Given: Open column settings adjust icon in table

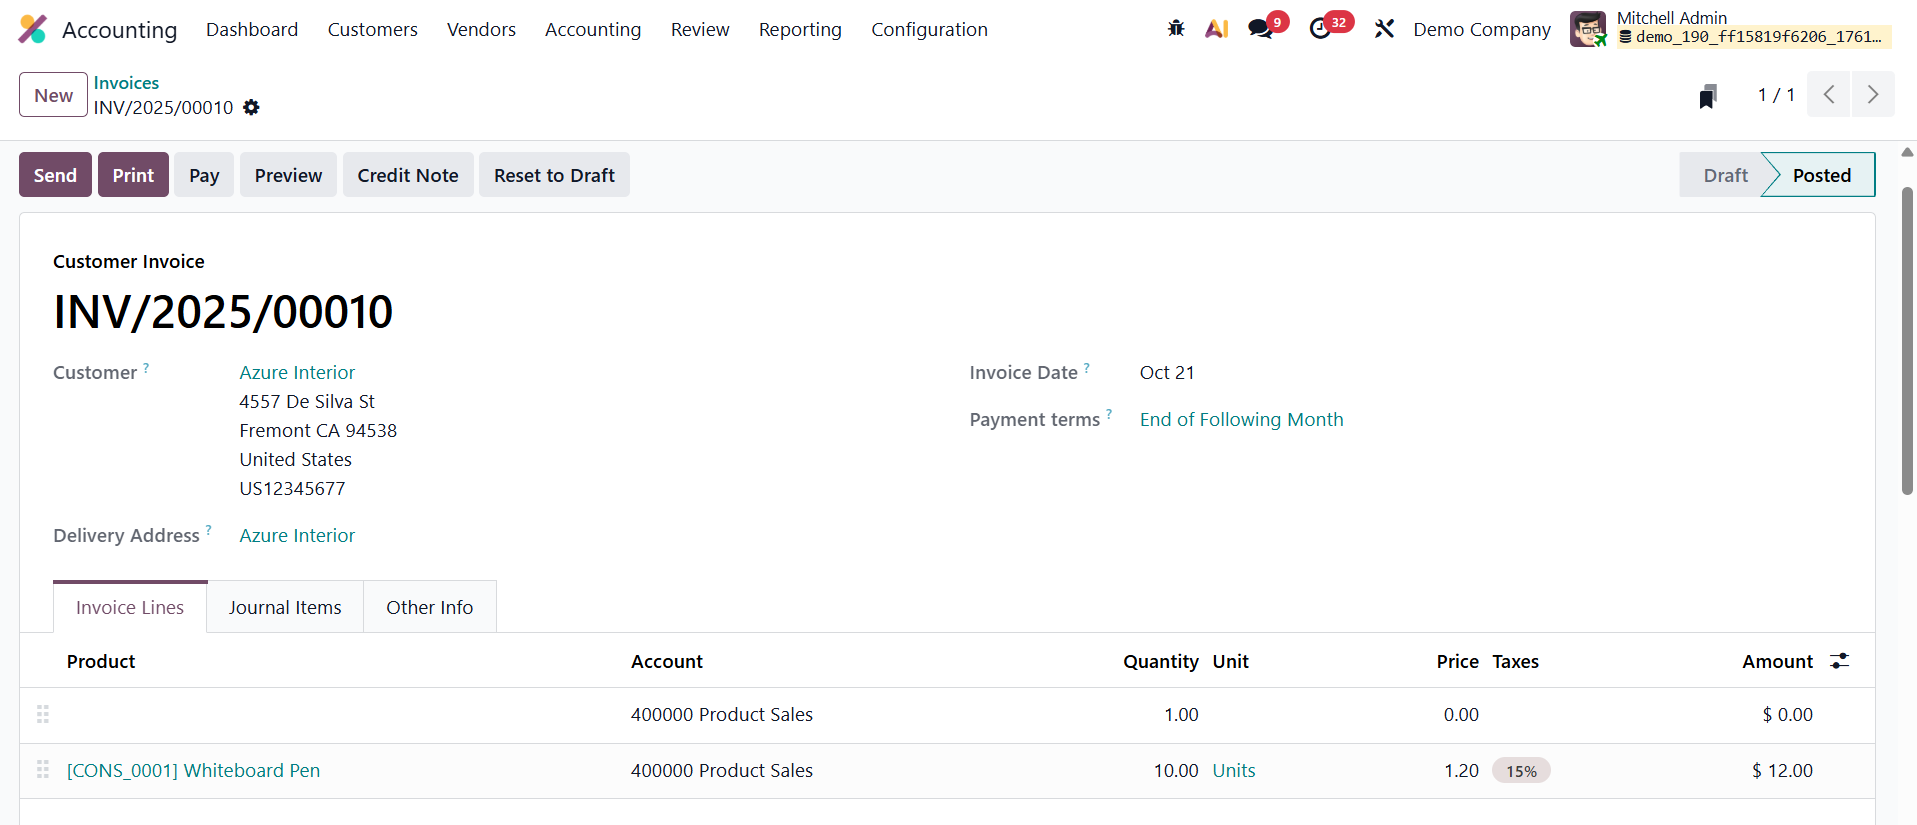Looking at the screenshot, I should pos(1839,661).
